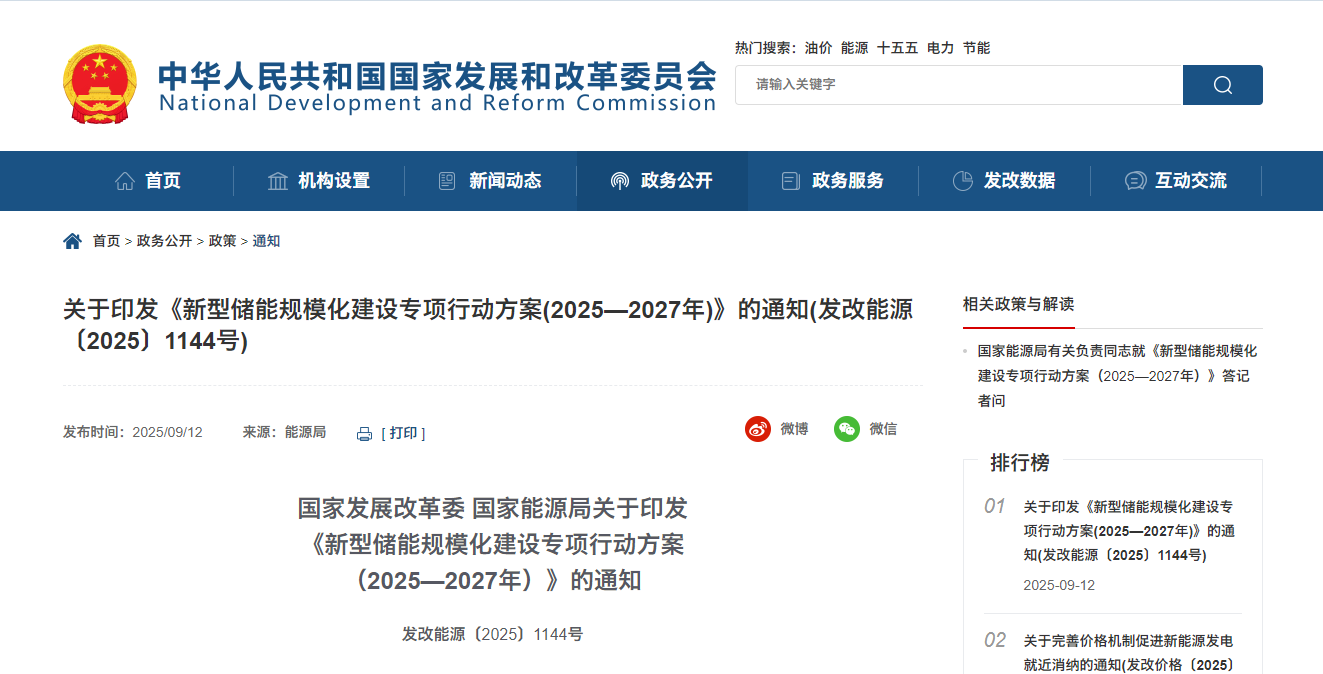Click the centered heading 国家发展改革委 国家能源局关于印发
Screen dimensions: 1323x674
pyautogui.click(x=493, y=508)
